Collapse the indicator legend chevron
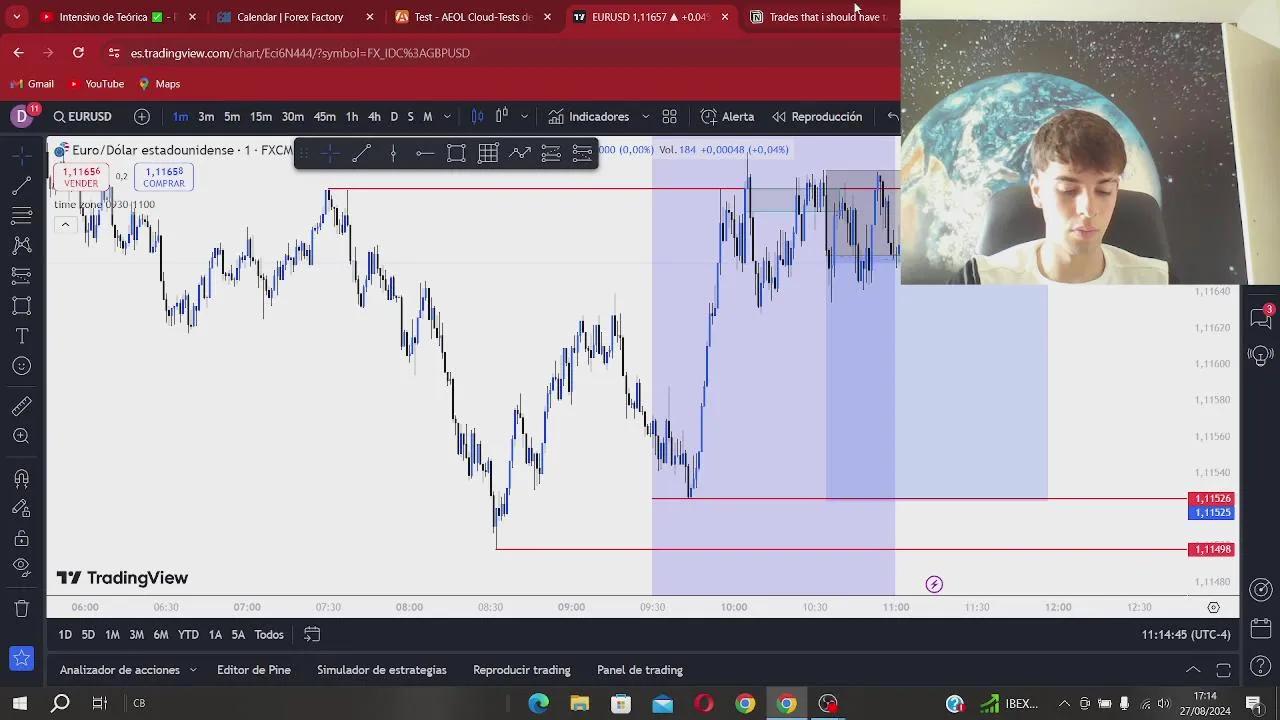Image resolution: width=1280 pixels, height=720 pixels. click(65, 225)
